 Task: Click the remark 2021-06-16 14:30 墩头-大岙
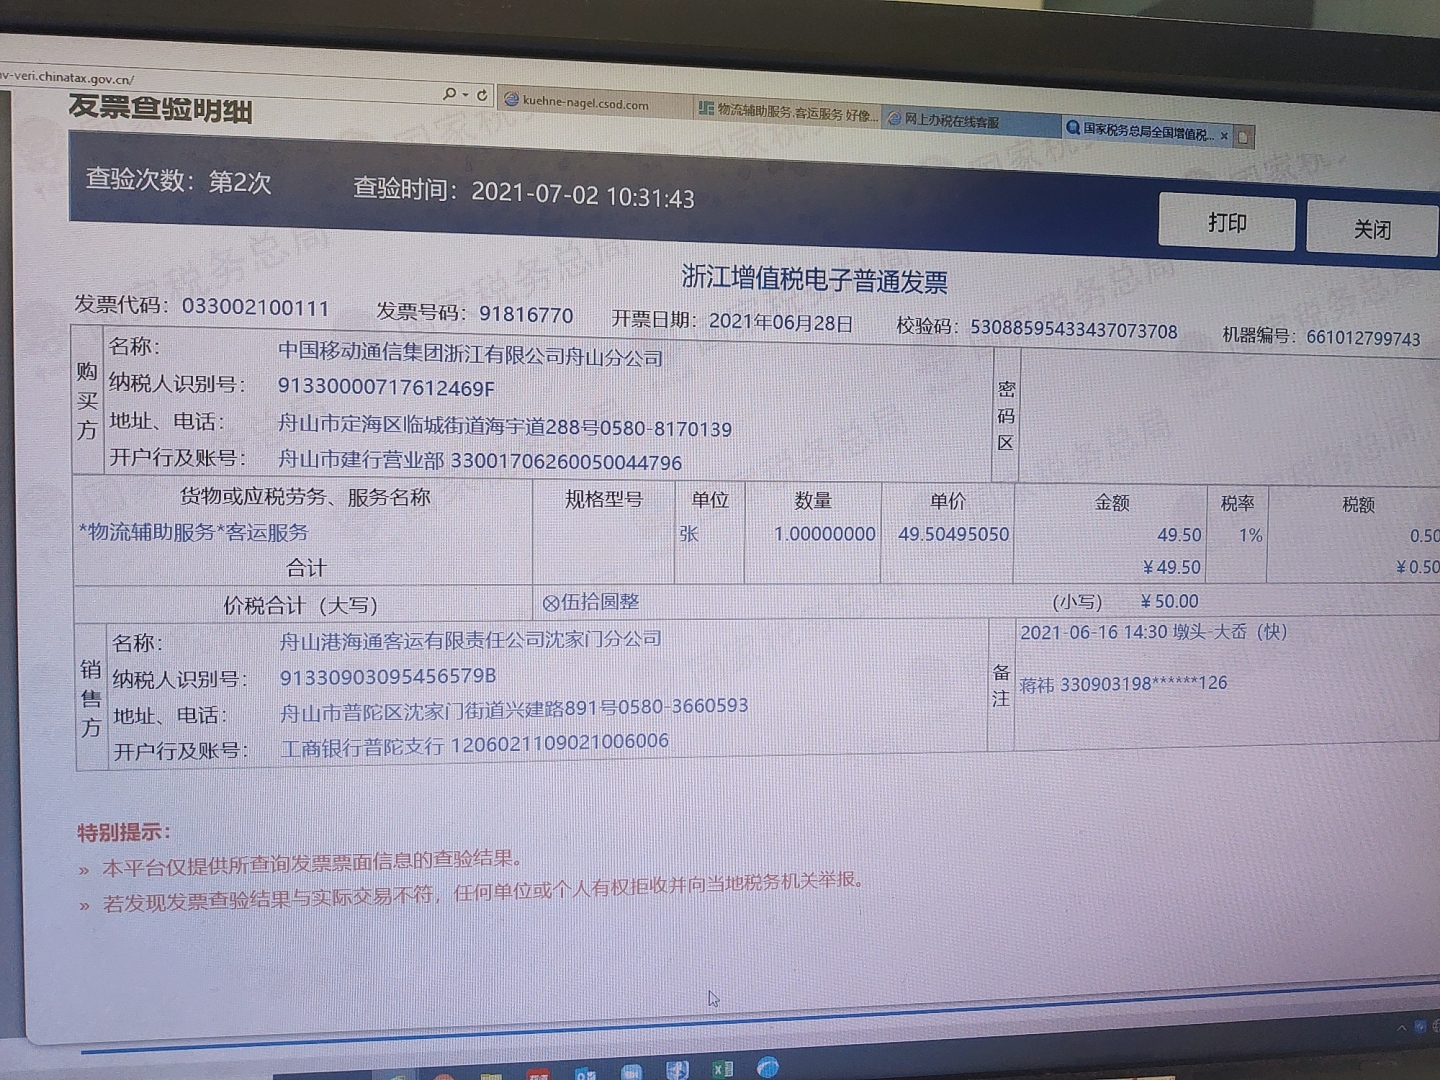[1153, 632]
